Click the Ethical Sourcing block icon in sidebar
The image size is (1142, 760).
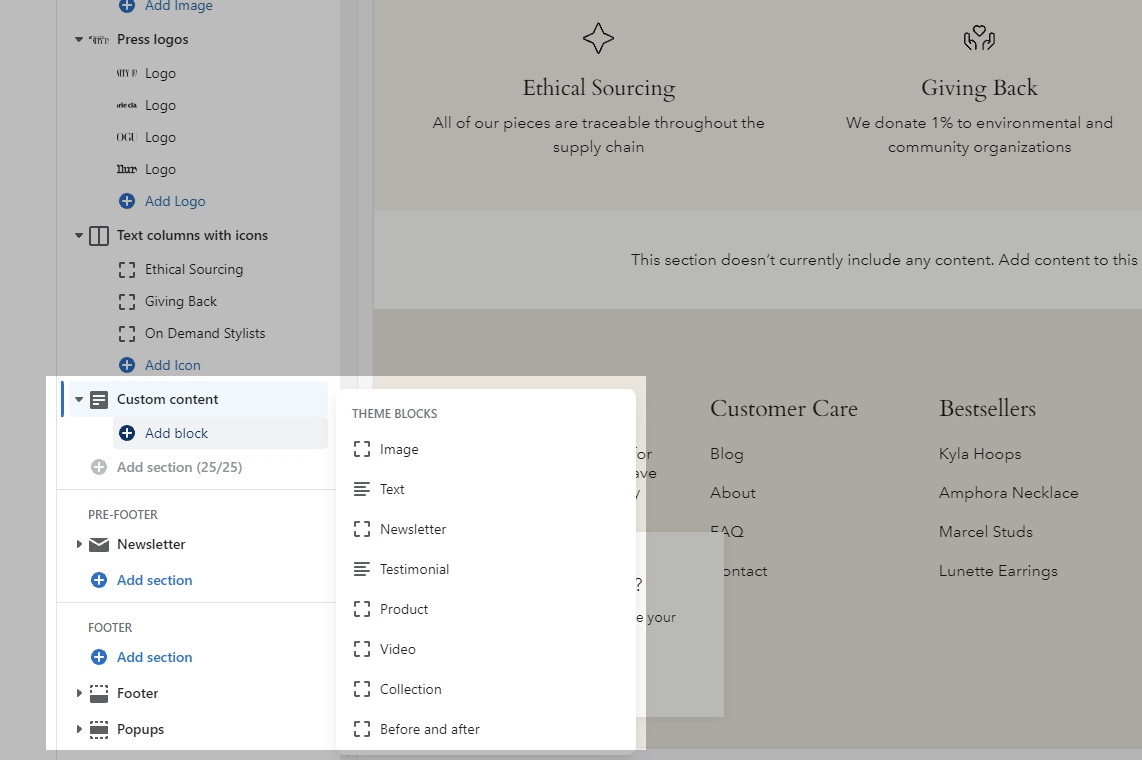tap(127, 270)
